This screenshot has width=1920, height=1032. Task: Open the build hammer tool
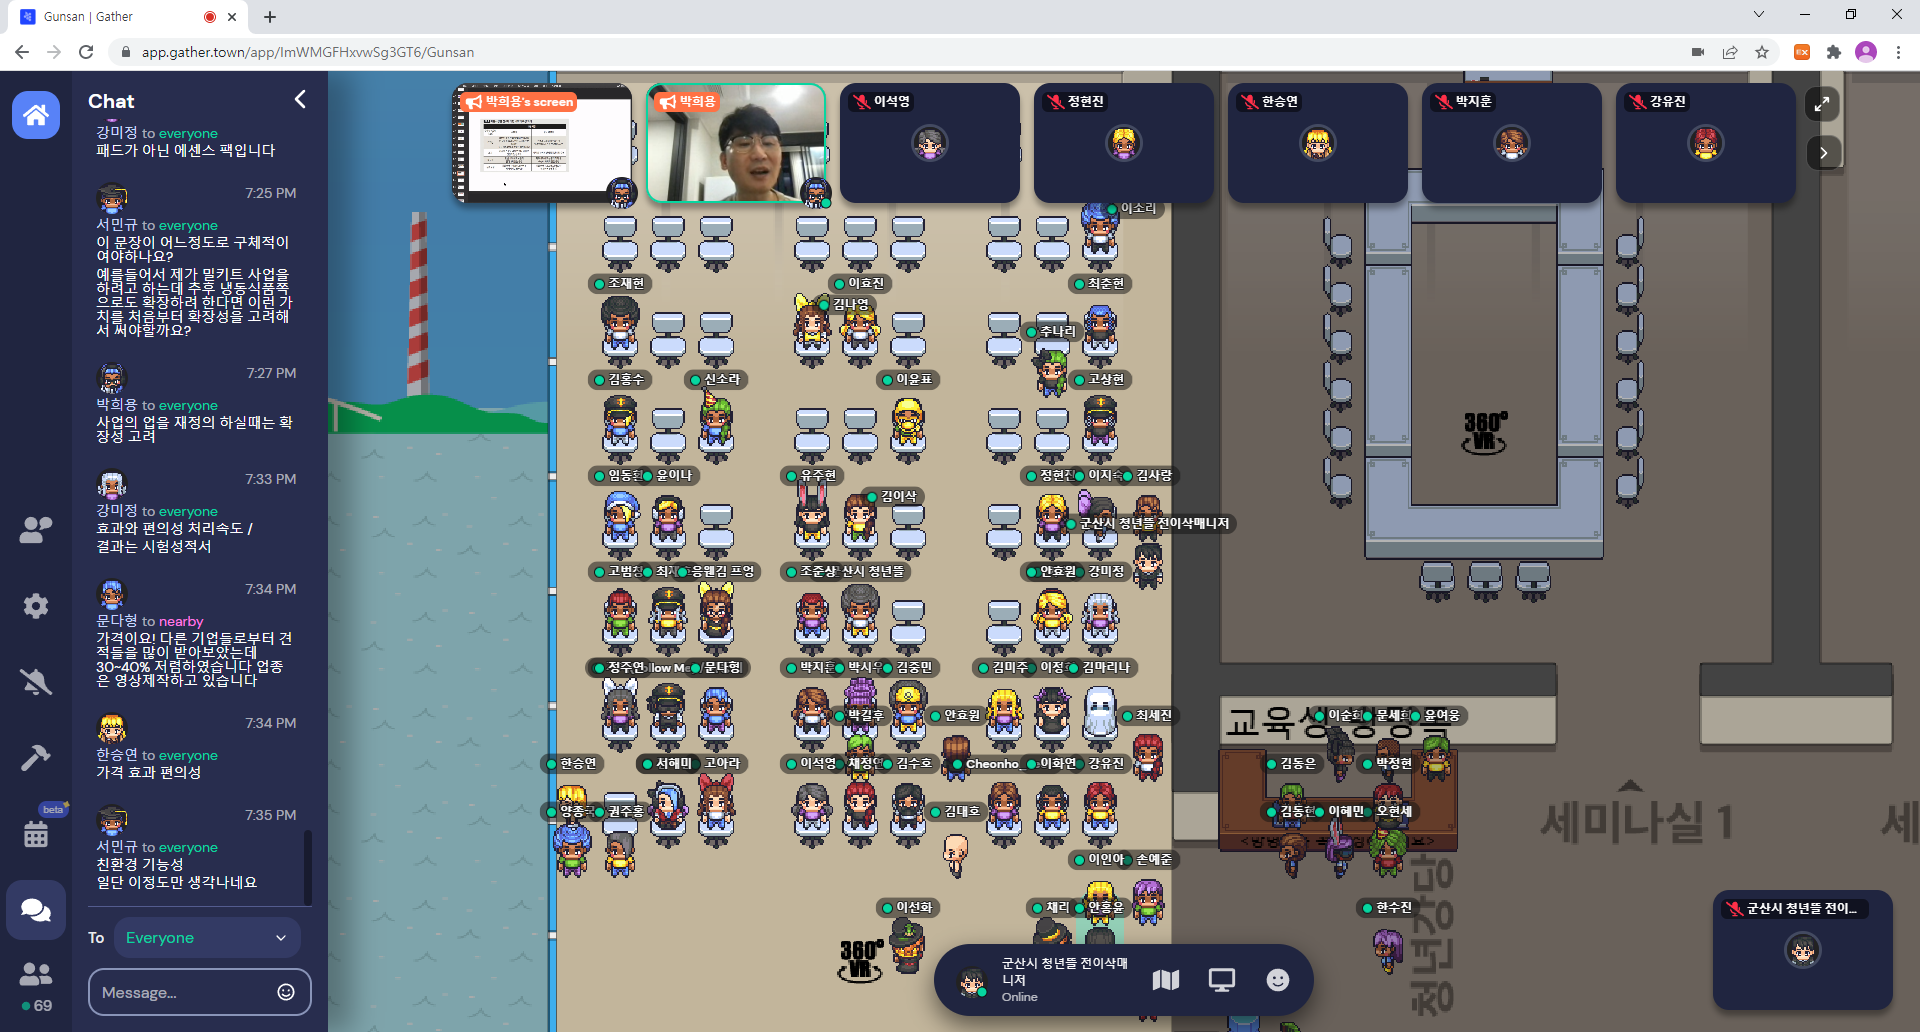(x=36, y=758)
